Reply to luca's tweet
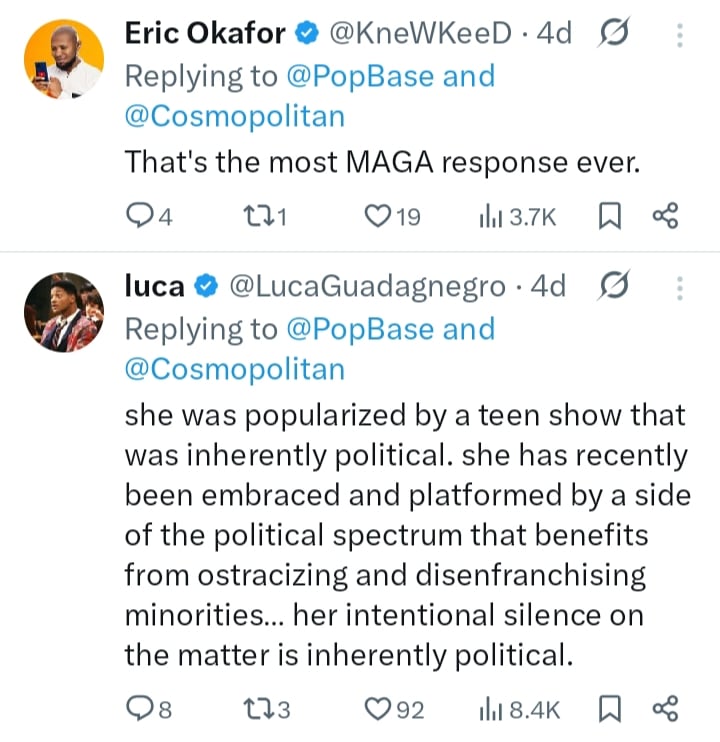This screenshot has height=742, width=720. pos(141,709)
